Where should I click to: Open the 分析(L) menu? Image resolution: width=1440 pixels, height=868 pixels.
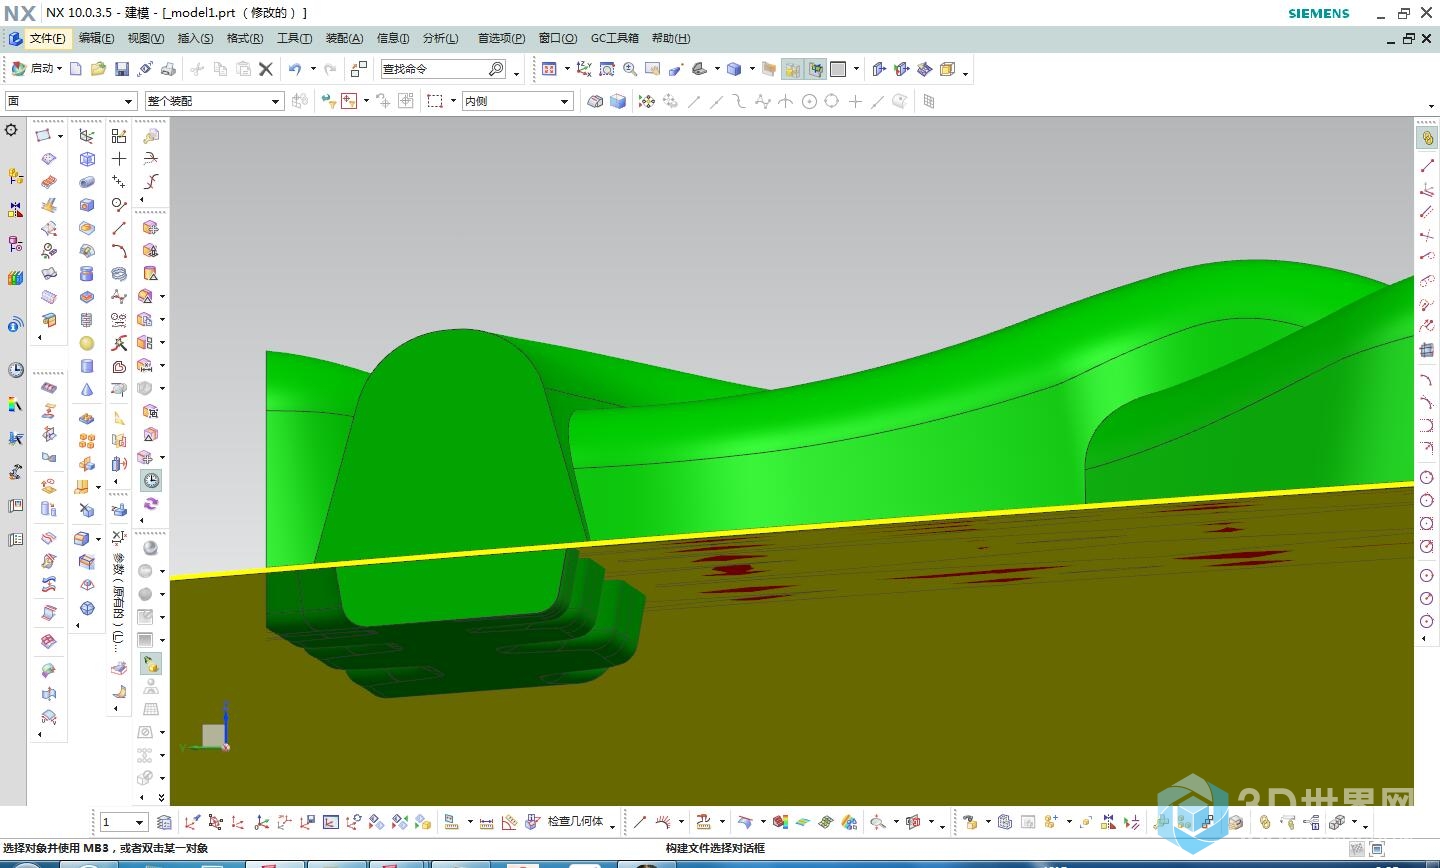coord(440,38)
